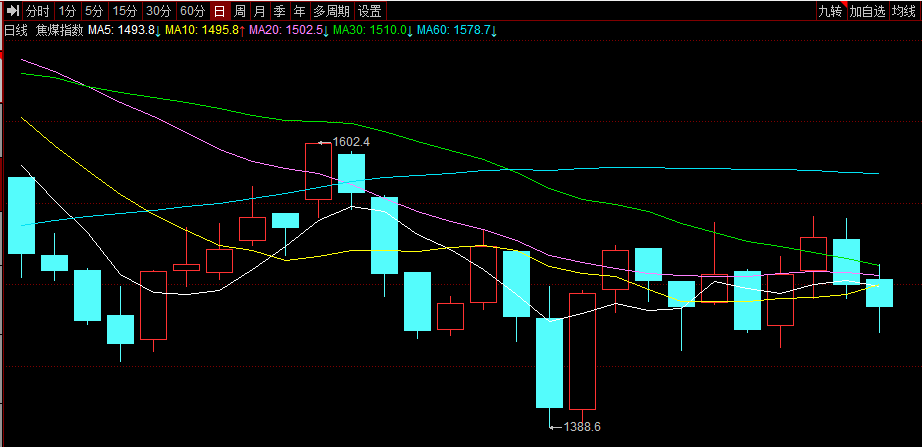Image resolution: width=922 pixels, height=447 pixels.
Task: Select the 1分 one-minute period
Action: click(x=68, y=11)
